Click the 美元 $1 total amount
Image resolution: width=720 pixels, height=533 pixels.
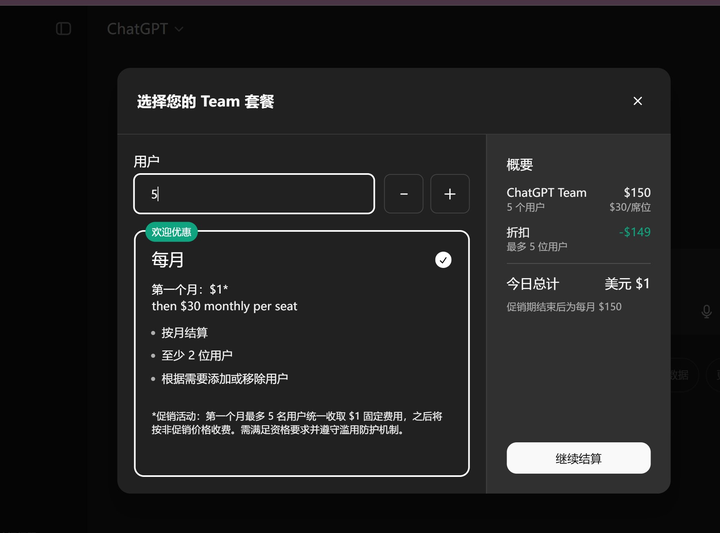pyautogui.click(x=627, y=284)
